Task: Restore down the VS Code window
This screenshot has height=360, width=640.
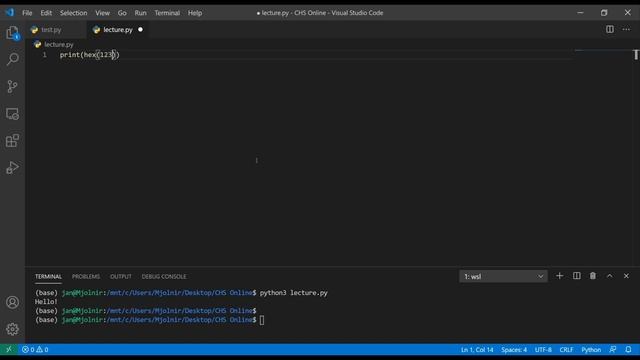Action: 604,13
